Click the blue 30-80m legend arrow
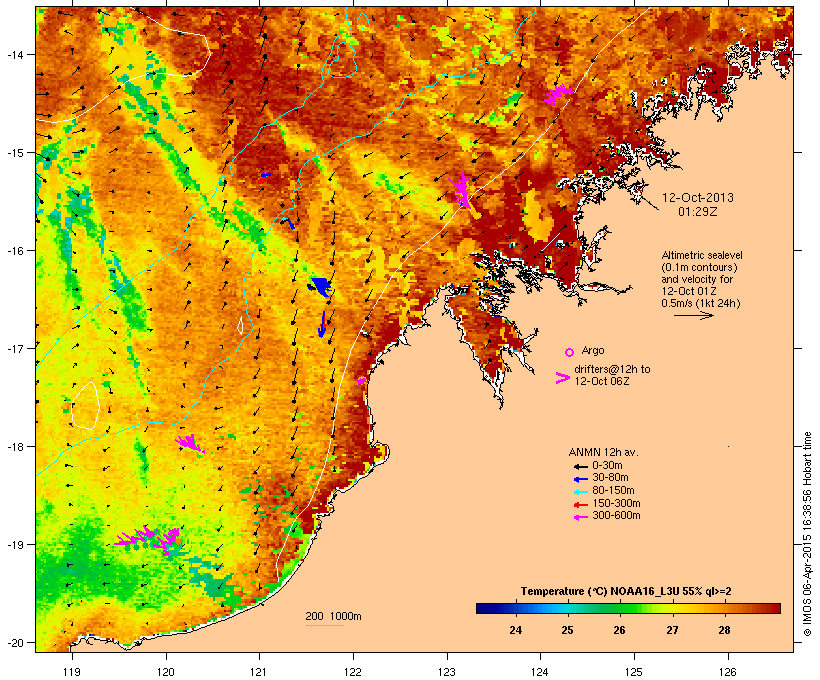The image size is (820, 680). 580,479
